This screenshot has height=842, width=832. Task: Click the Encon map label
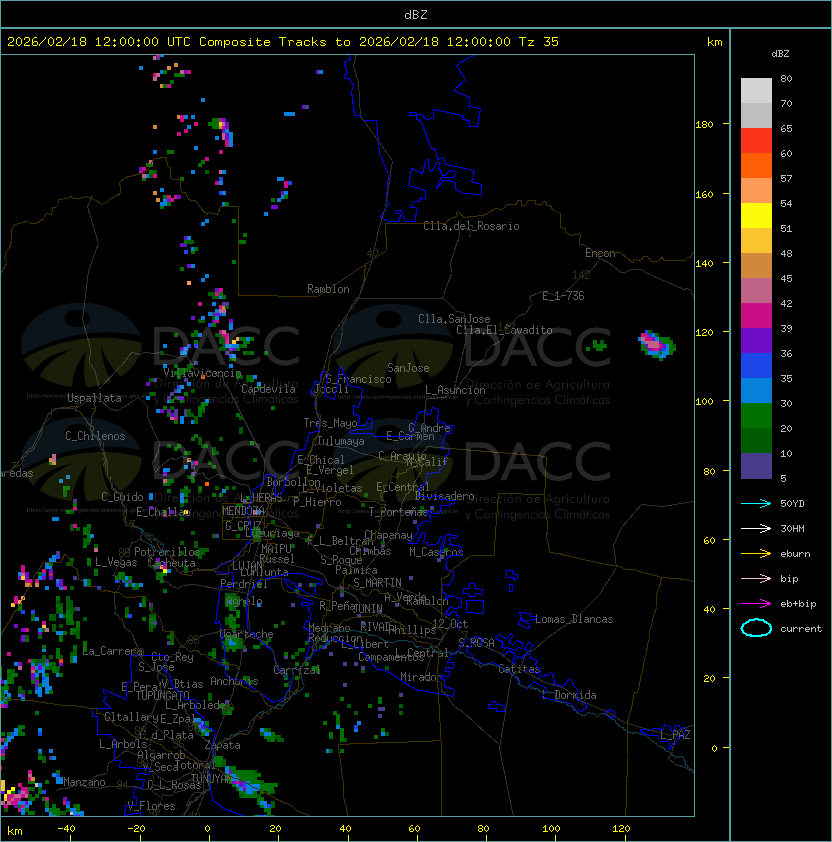pos(600,253)
